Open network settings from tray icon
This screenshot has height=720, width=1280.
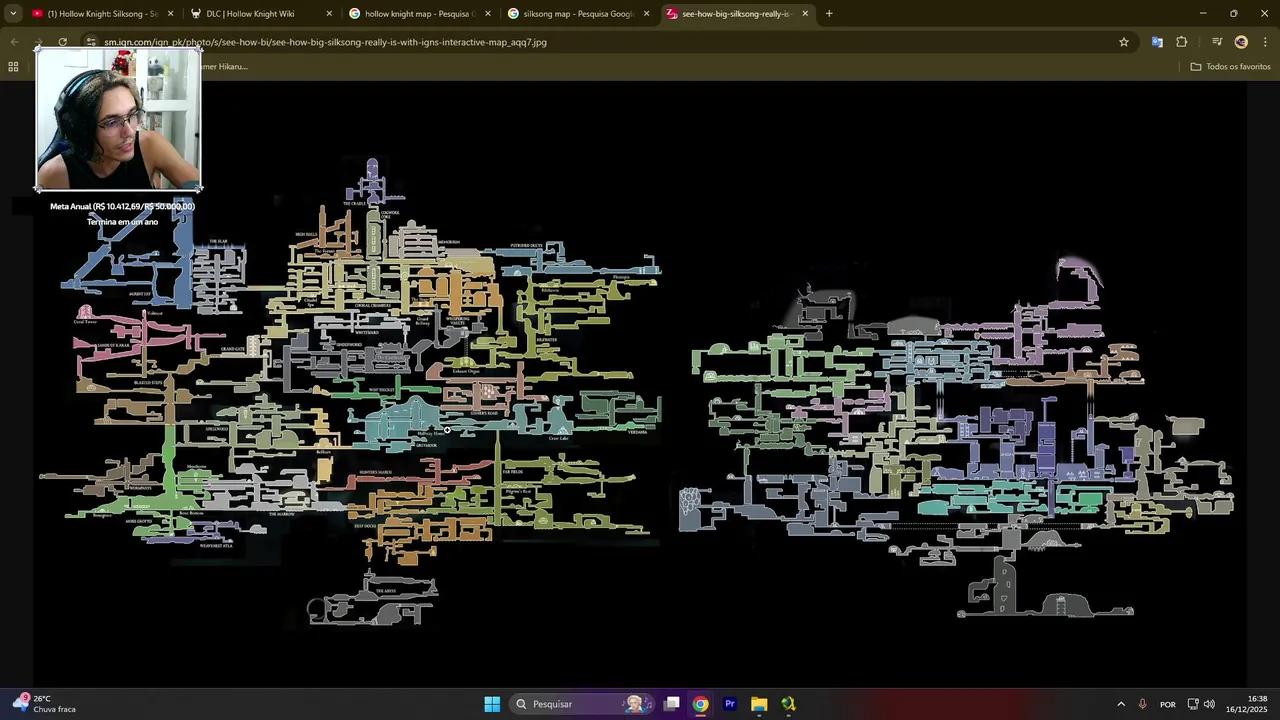click(1193, 704)
